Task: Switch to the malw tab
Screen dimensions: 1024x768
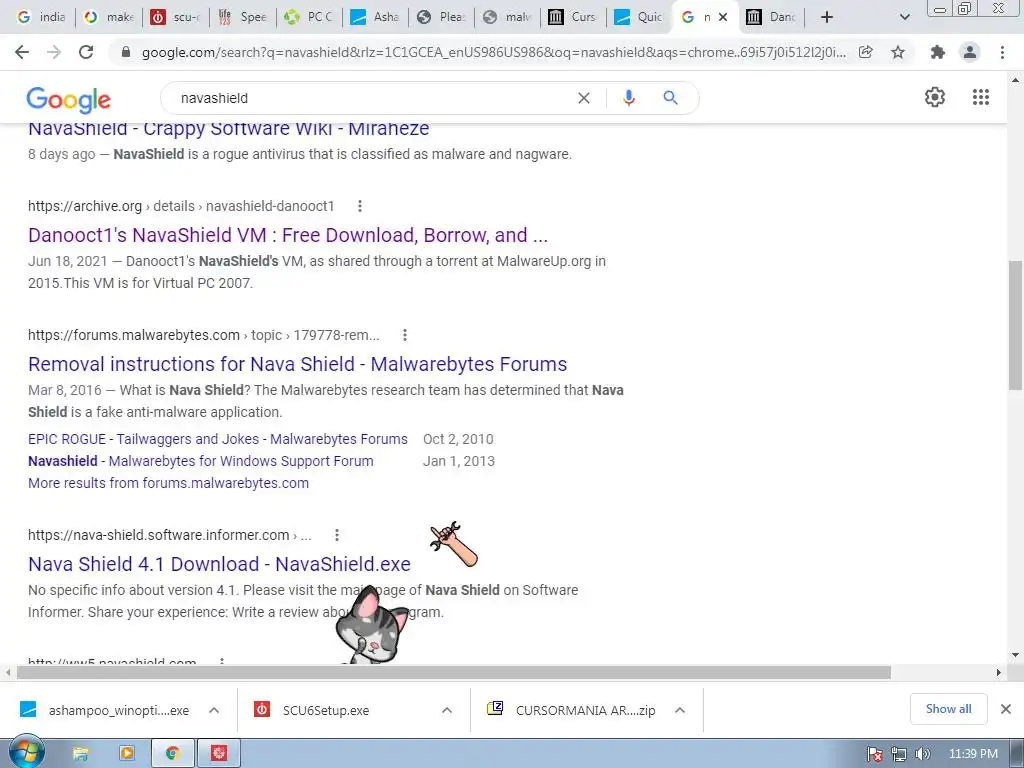Action: coord(508,17)
